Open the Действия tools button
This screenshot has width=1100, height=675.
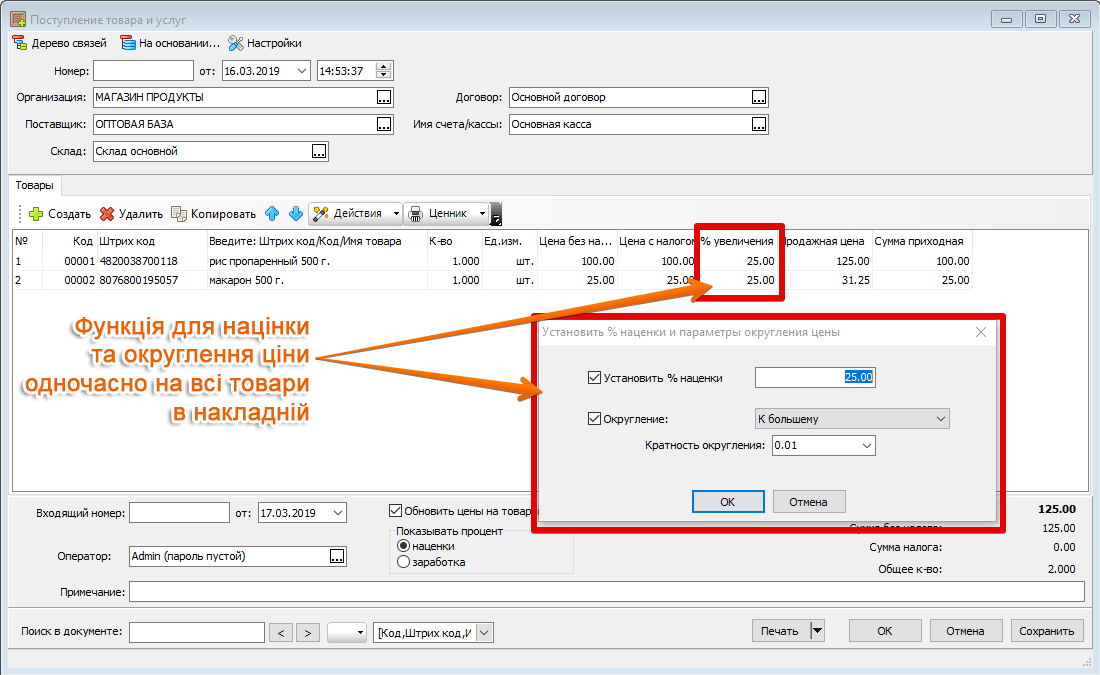[x=349, y=213]
